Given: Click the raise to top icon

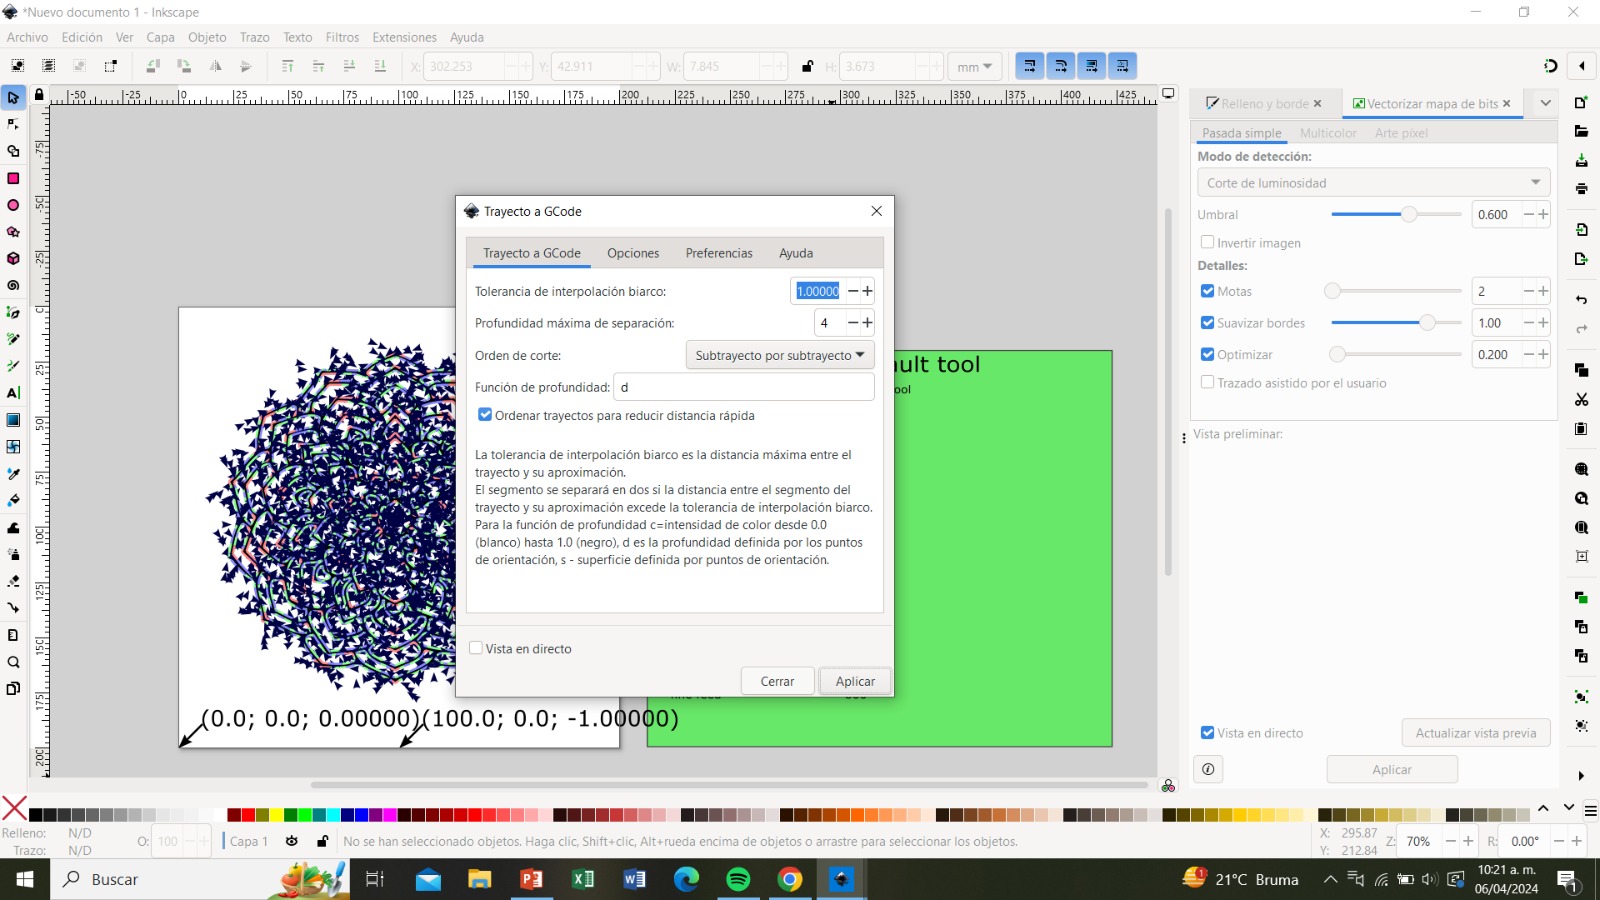Looking at the screenshot, I should pos(287,66).
